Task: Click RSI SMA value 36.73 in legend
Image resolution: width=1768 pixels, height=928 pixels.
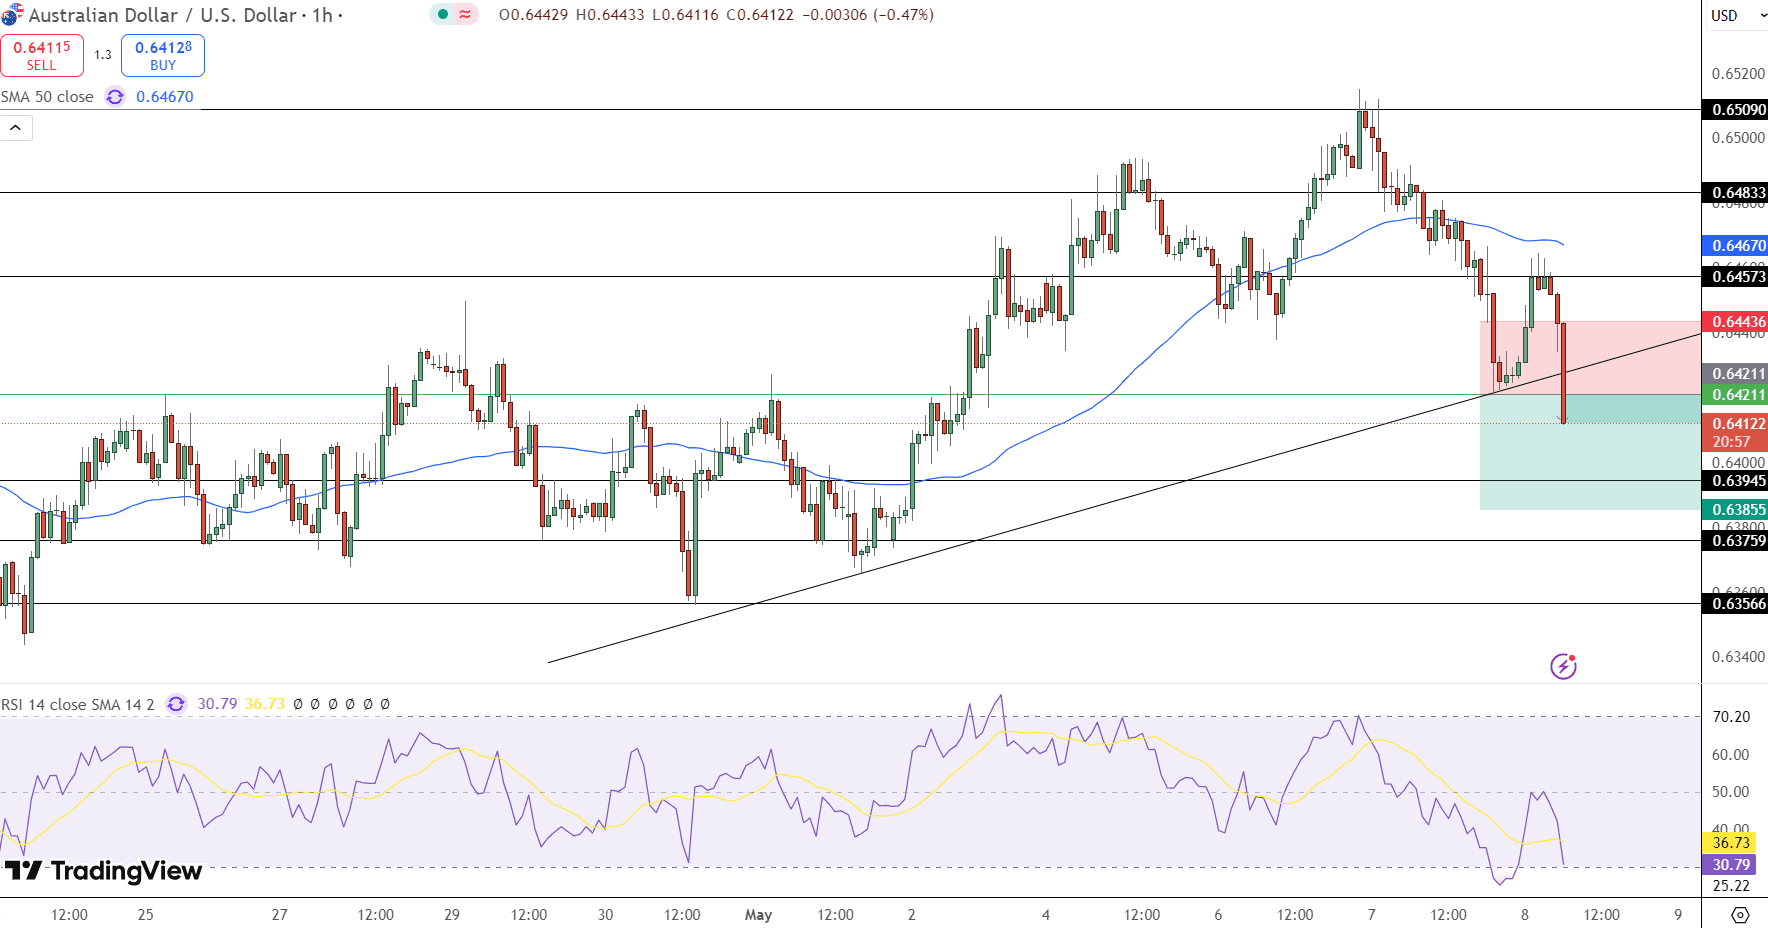Action: (x=265, y=704)
